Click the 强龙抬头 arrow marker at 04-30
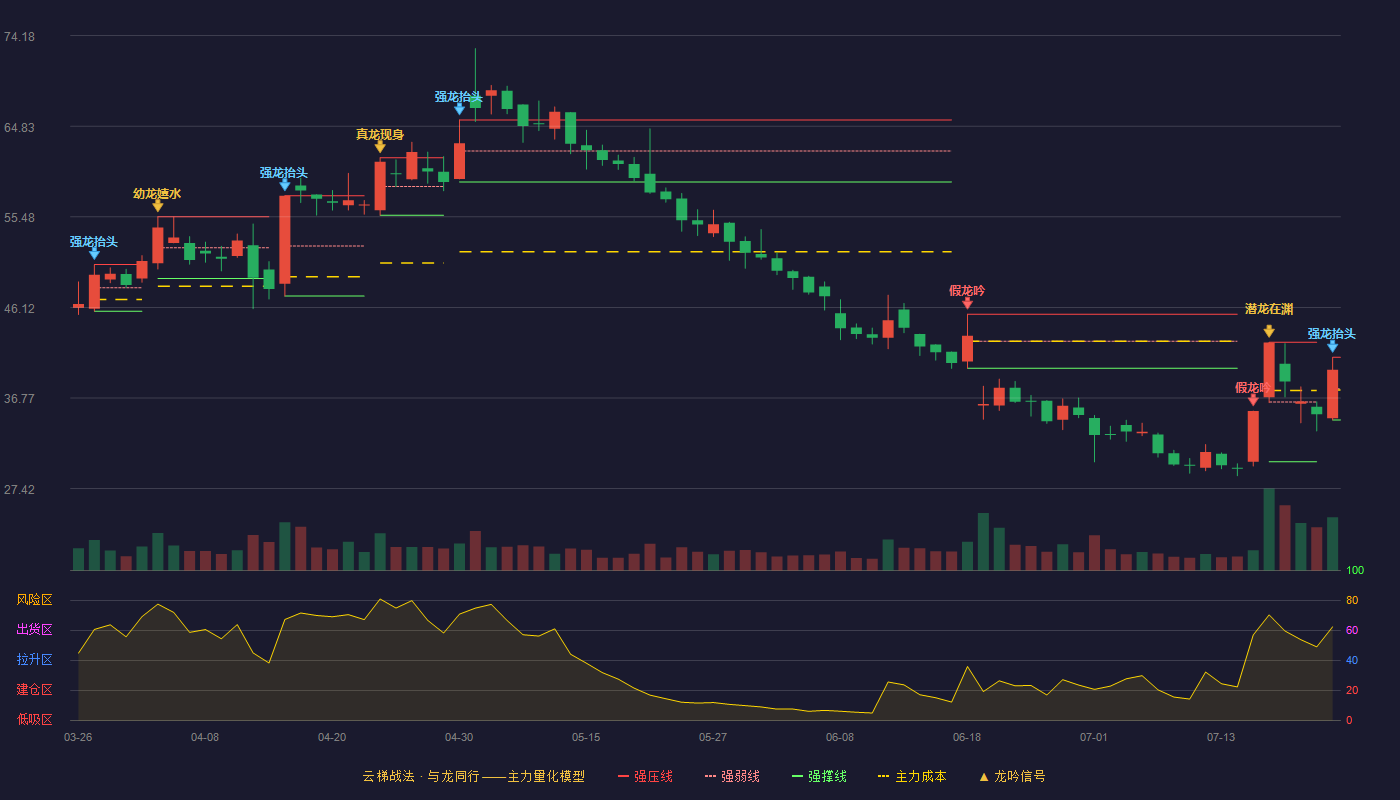Viewport: 1400px width, 800px height. (x=459, y=108)
